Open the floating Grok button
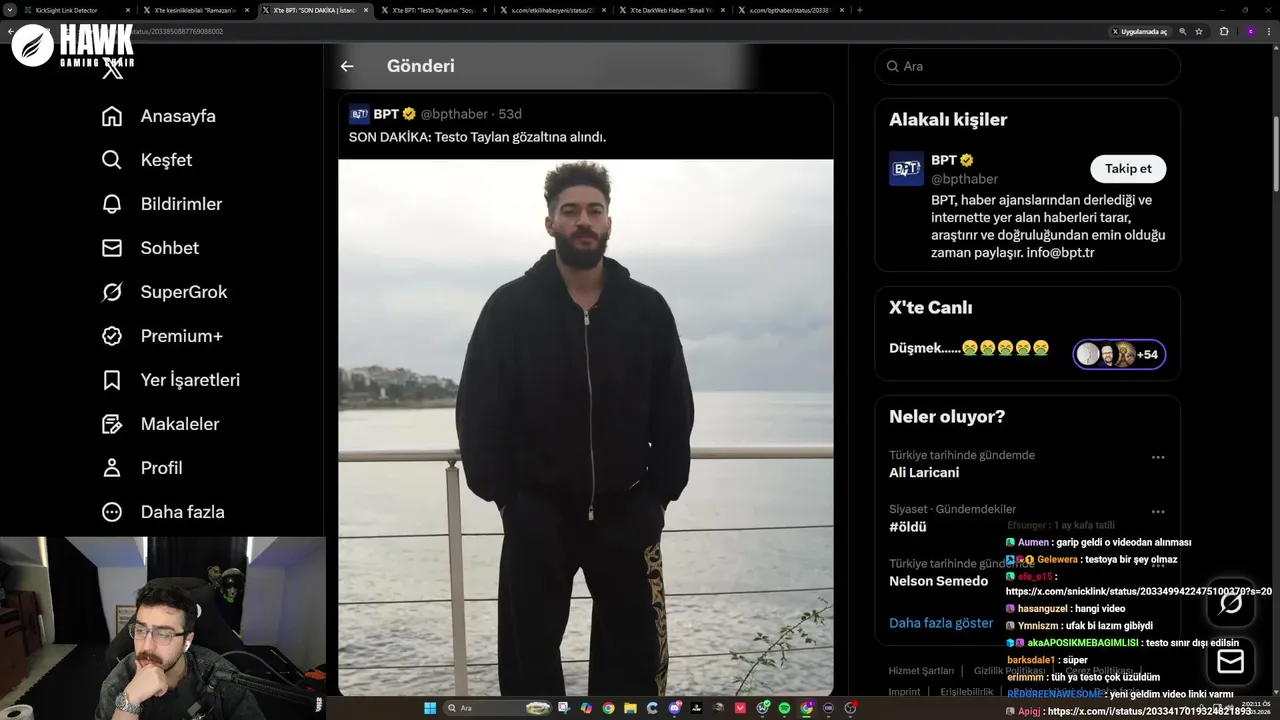The image size is (1280, 720). 1231,603
